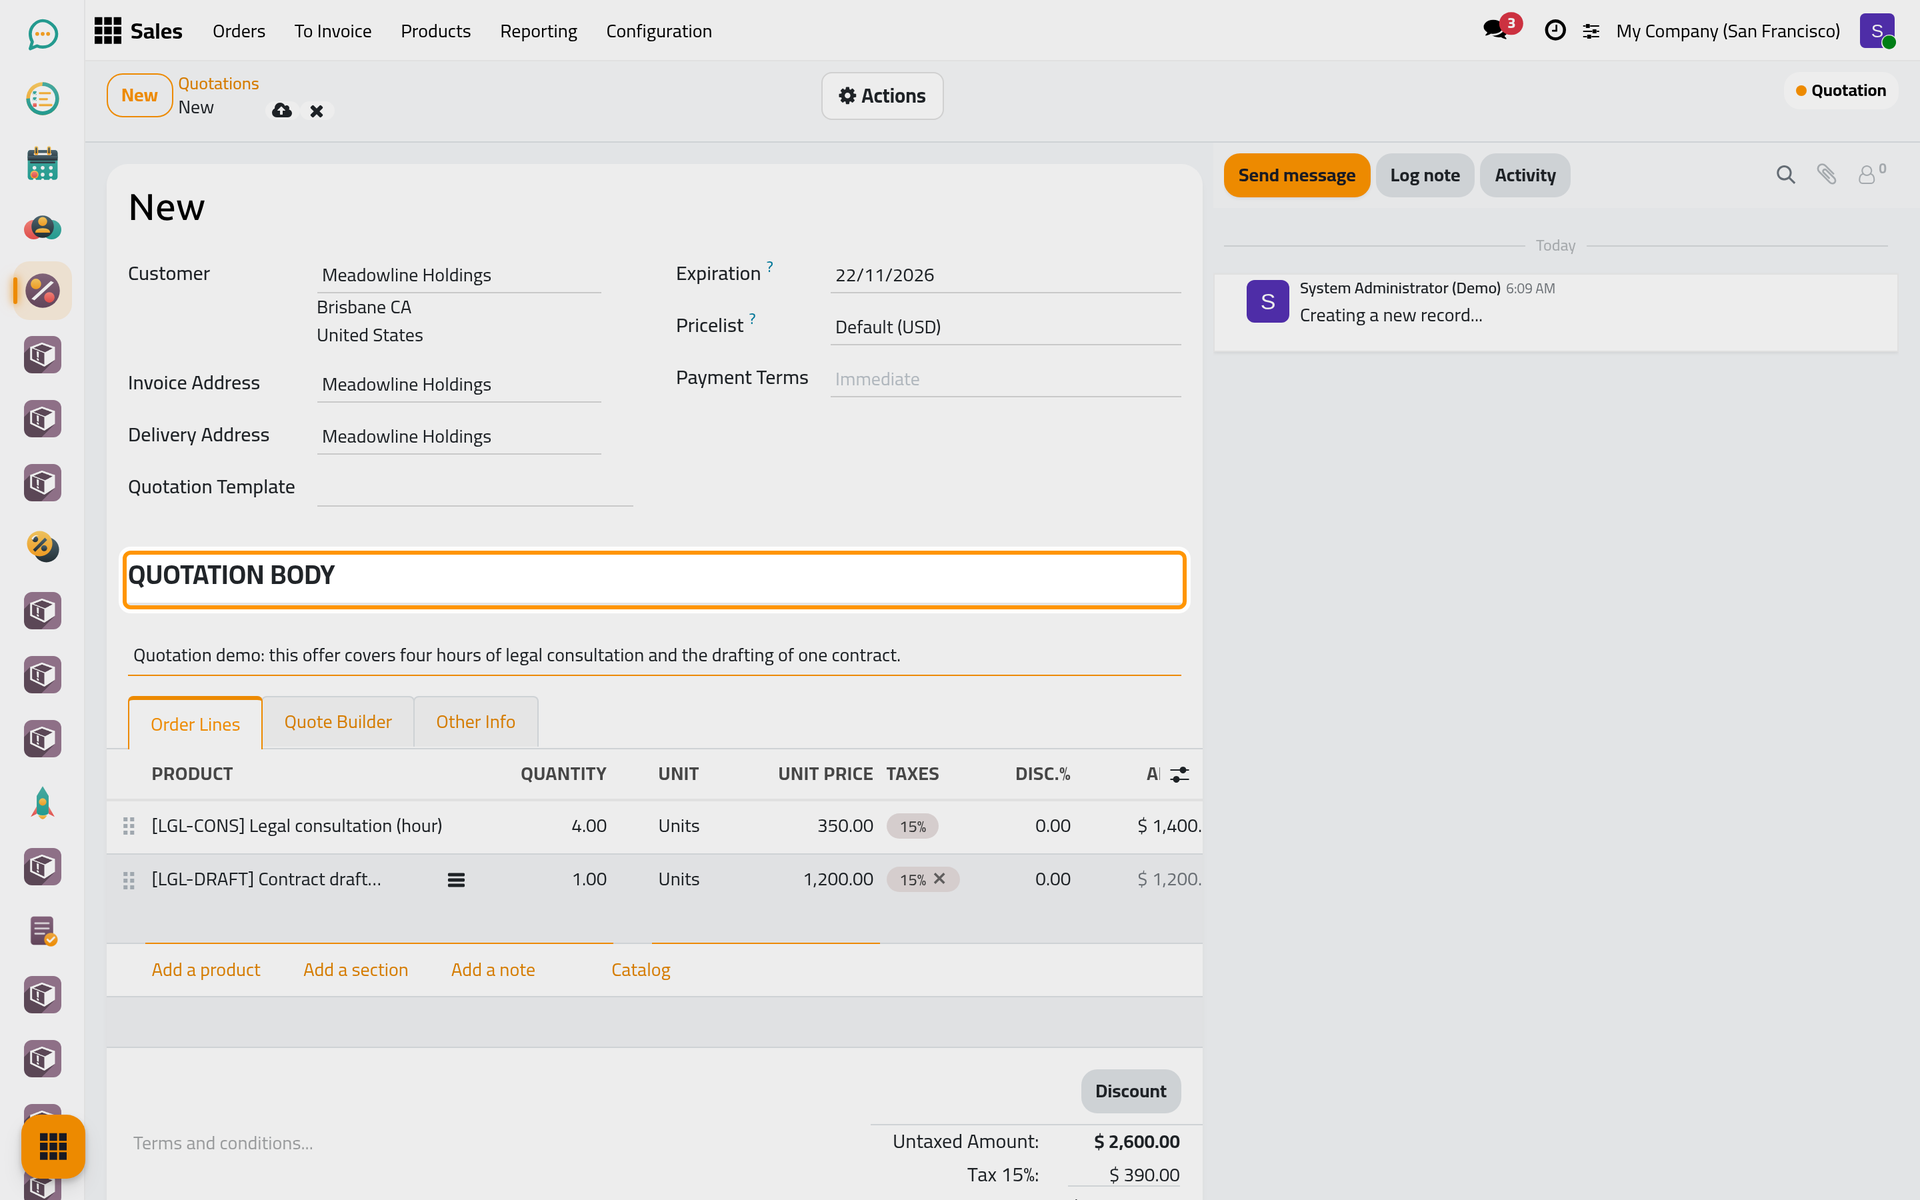
Task: Open the home menu grid icon
Action: point(107,31)
